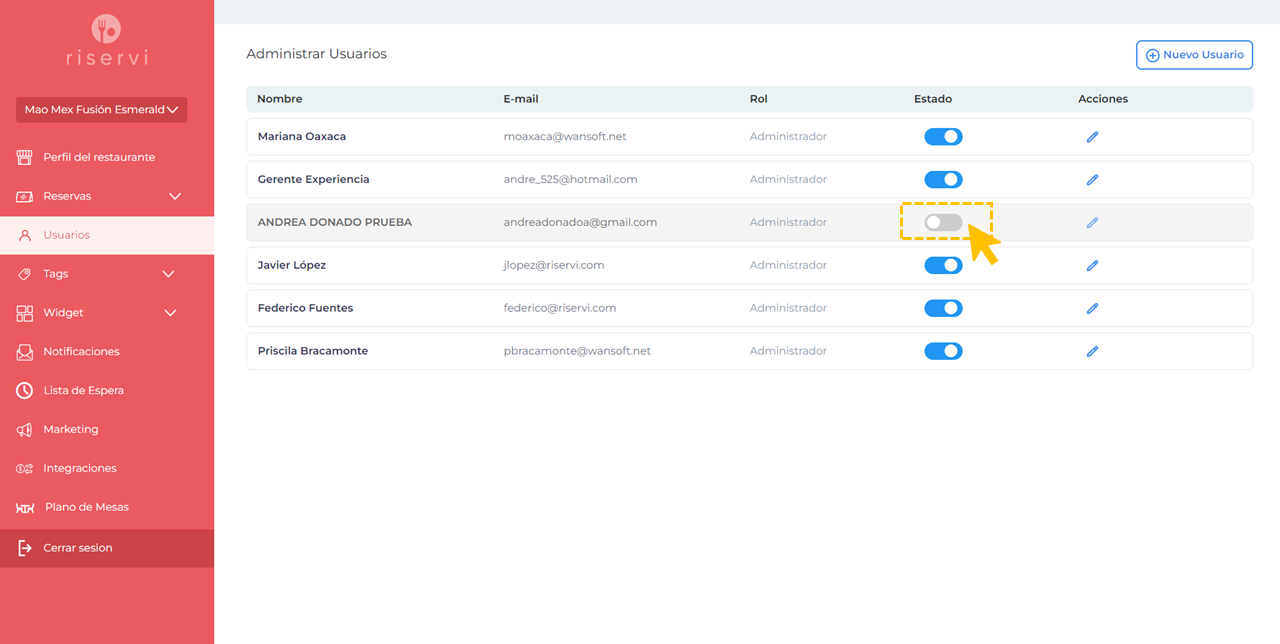Viewport: 1280px width, 644px height.
Task: Click email andreadonadoa@gmail.com
Action: point(581,223)
